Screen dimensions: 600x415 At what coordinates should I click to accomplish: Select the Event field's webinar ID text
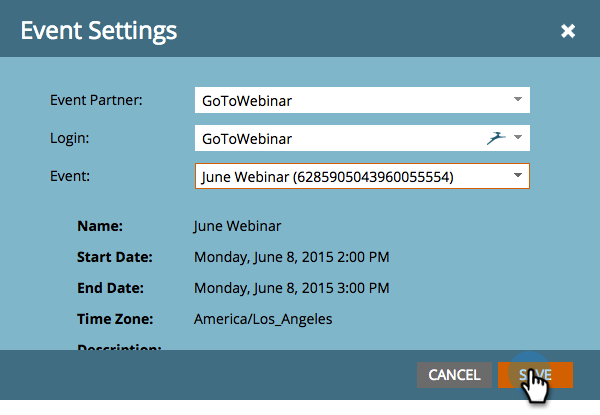coord(373,177)
